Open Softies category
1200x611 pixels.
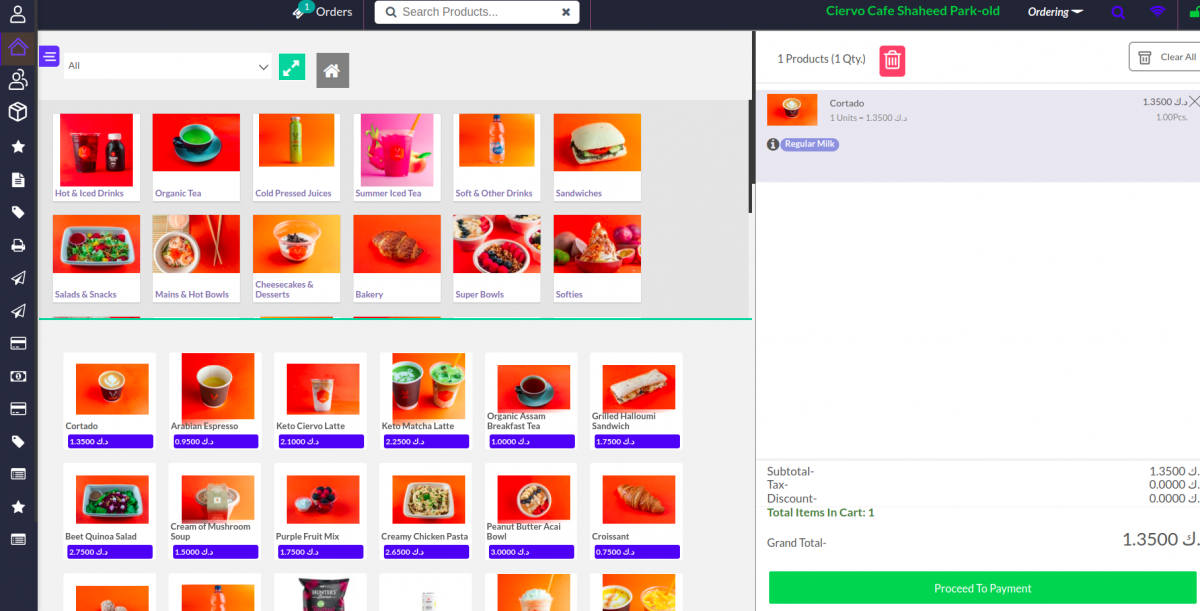(x=597, y=258)
